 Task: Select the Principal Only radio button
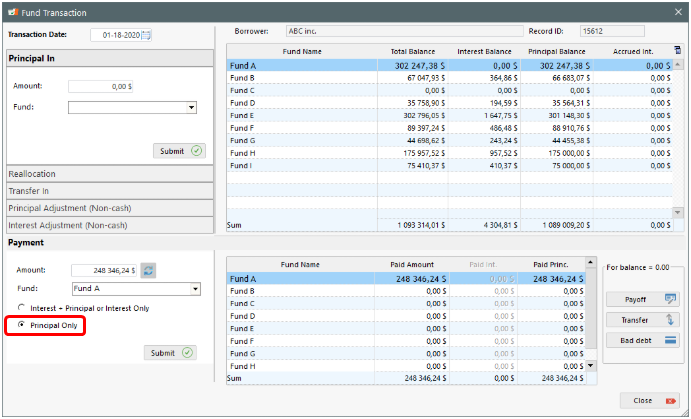(21, 325)
